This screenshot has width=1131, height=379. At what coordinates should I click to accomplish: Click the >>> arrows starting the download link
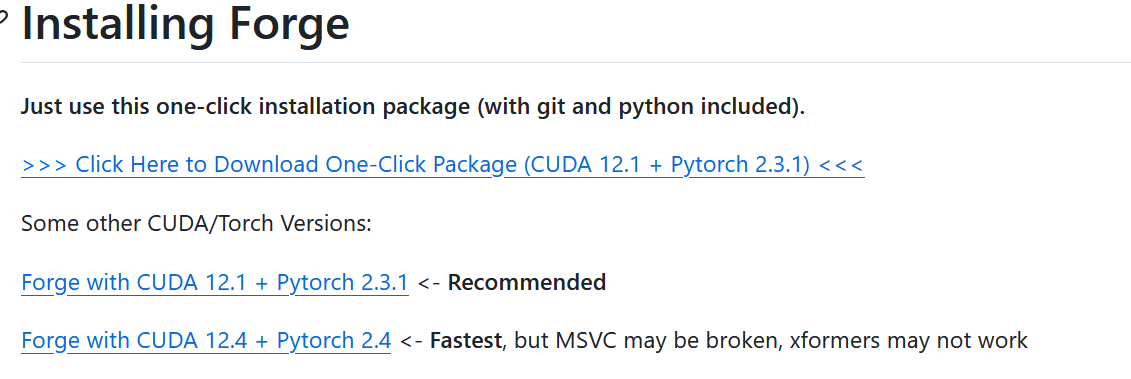tap(45, 165)
